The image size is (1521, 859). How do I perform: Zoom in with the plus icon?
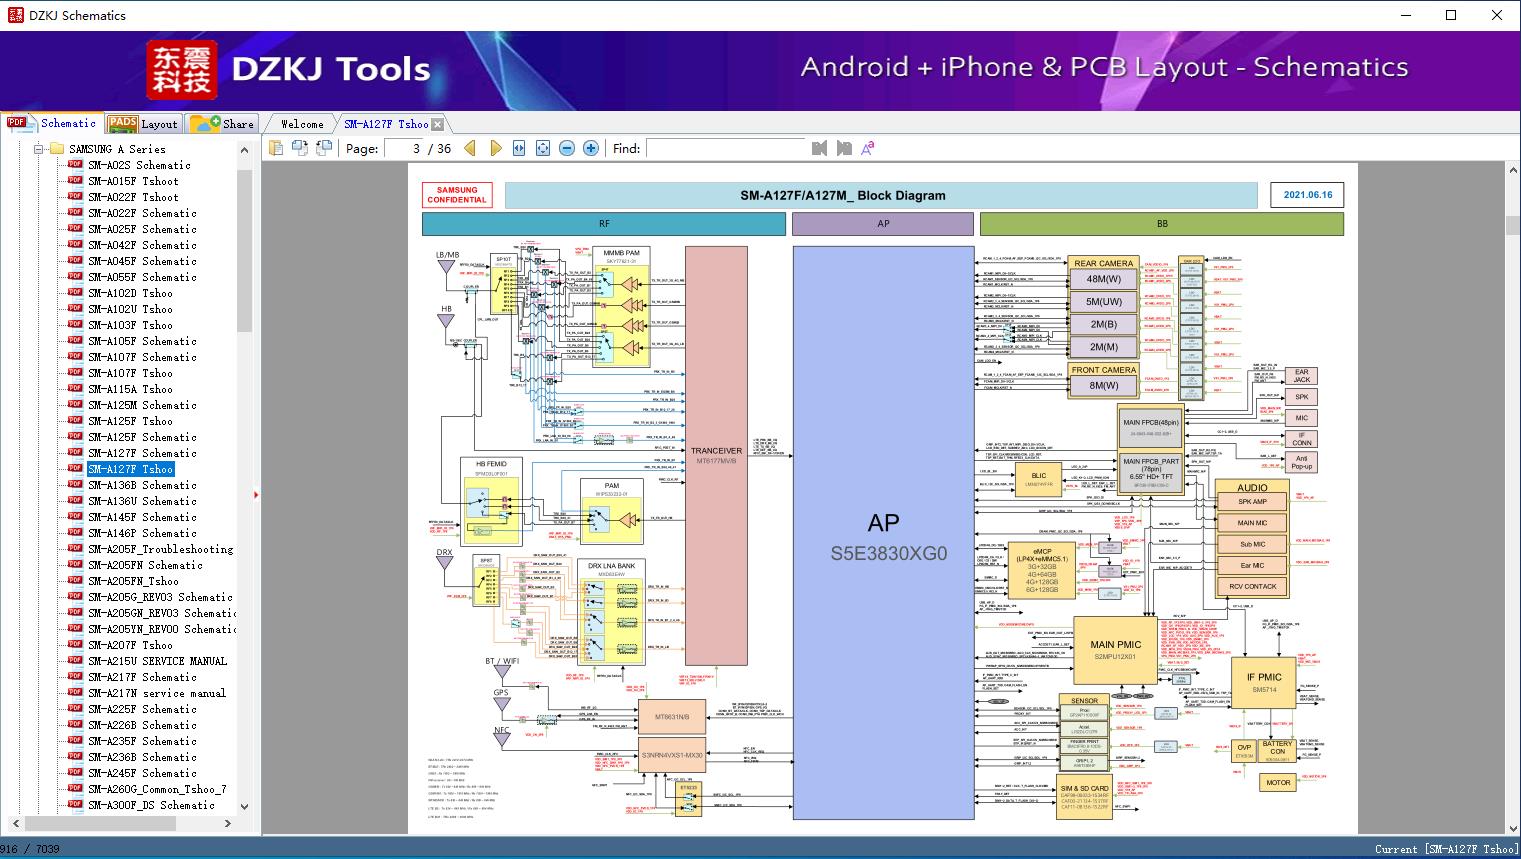click(591, 148)
